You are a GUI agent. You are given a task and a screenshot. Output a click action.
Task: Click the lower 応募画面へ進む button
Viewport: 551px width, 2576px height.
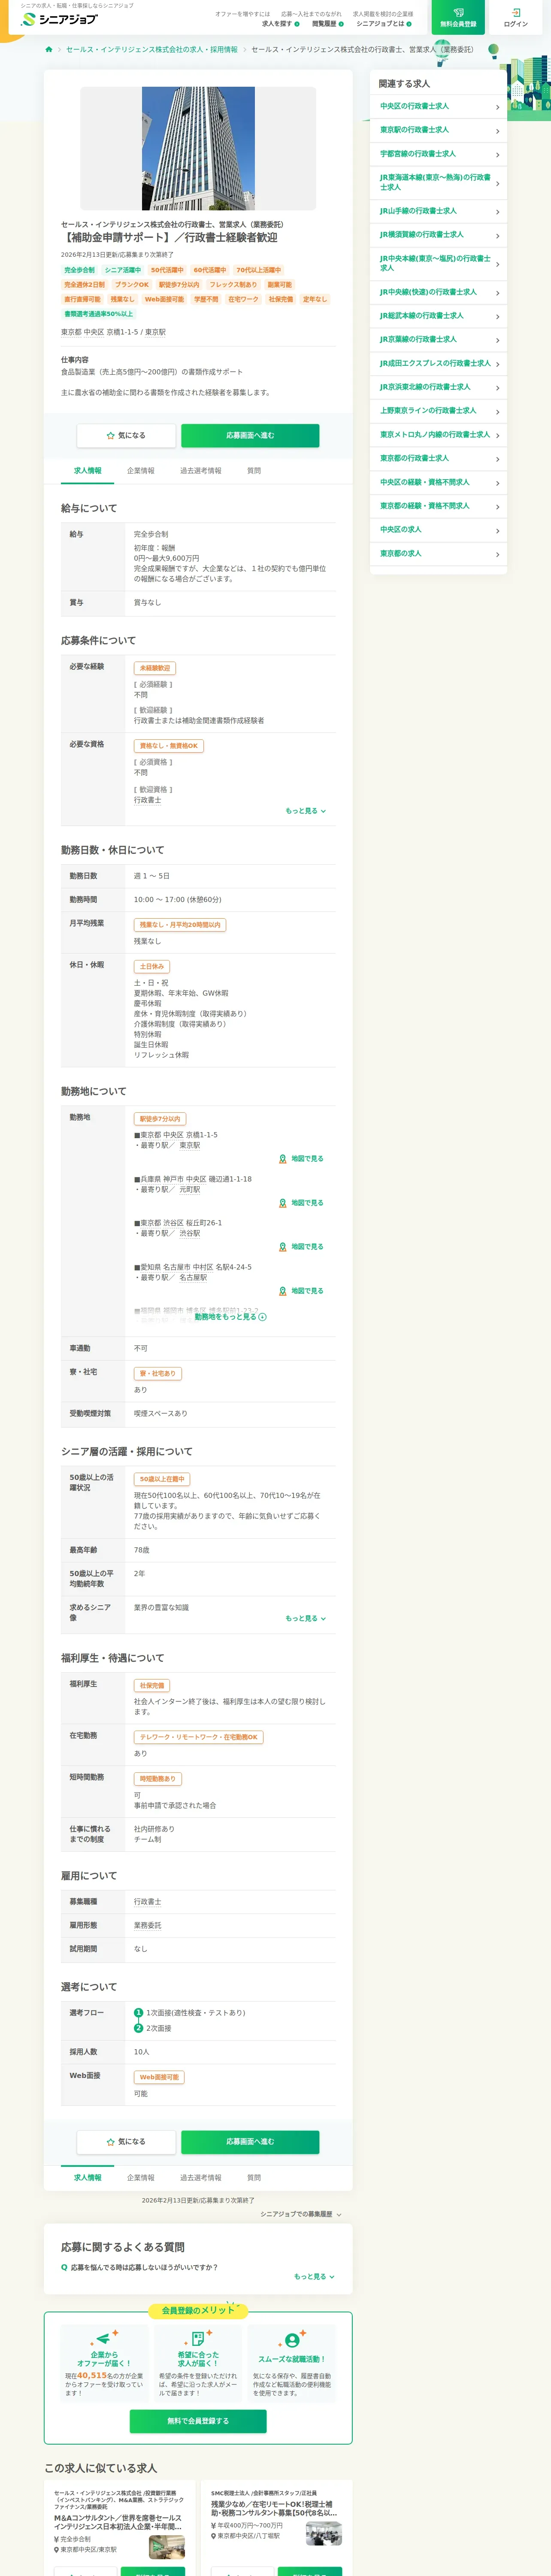click(250, 2142)
